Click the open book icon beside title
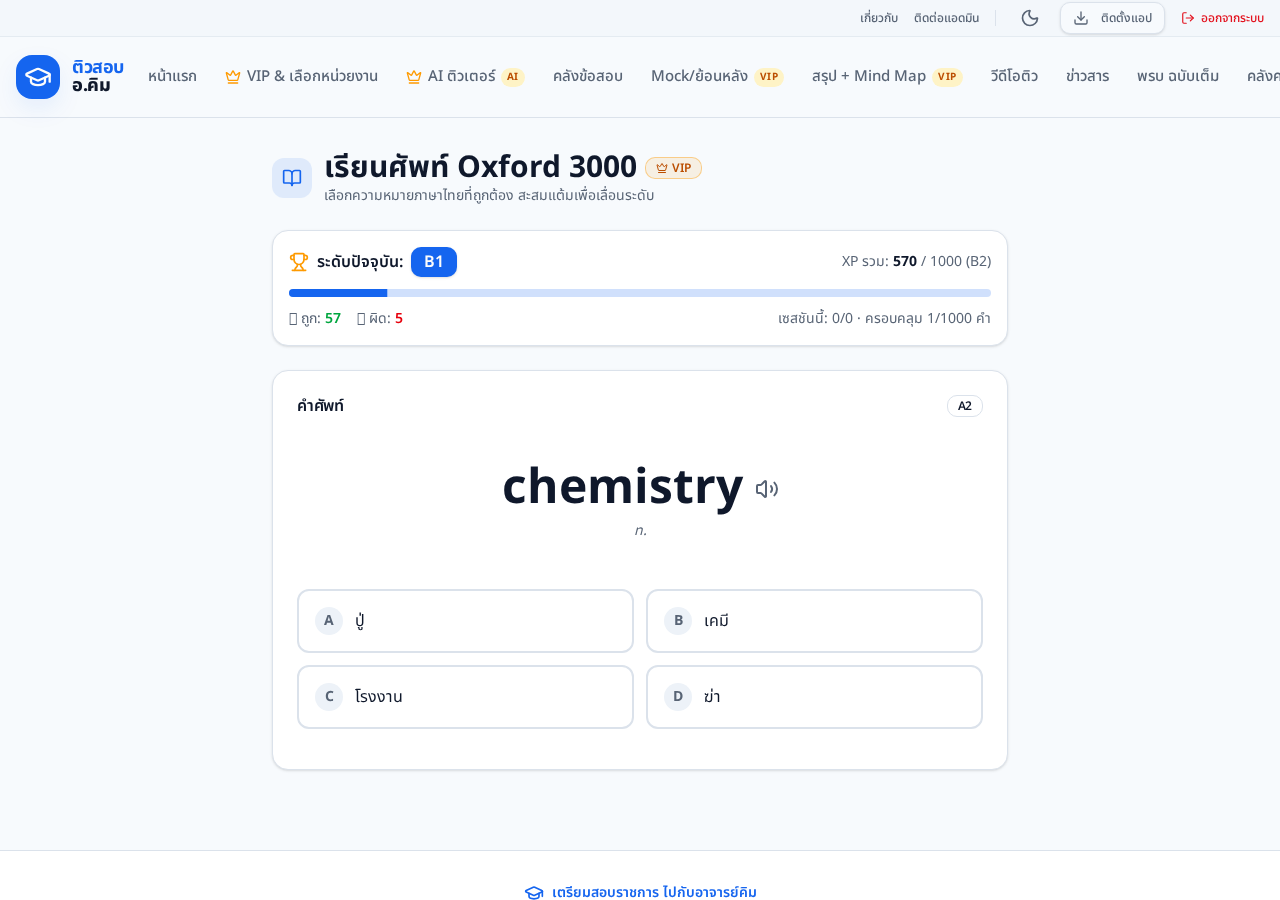 [x=292, y=178]
